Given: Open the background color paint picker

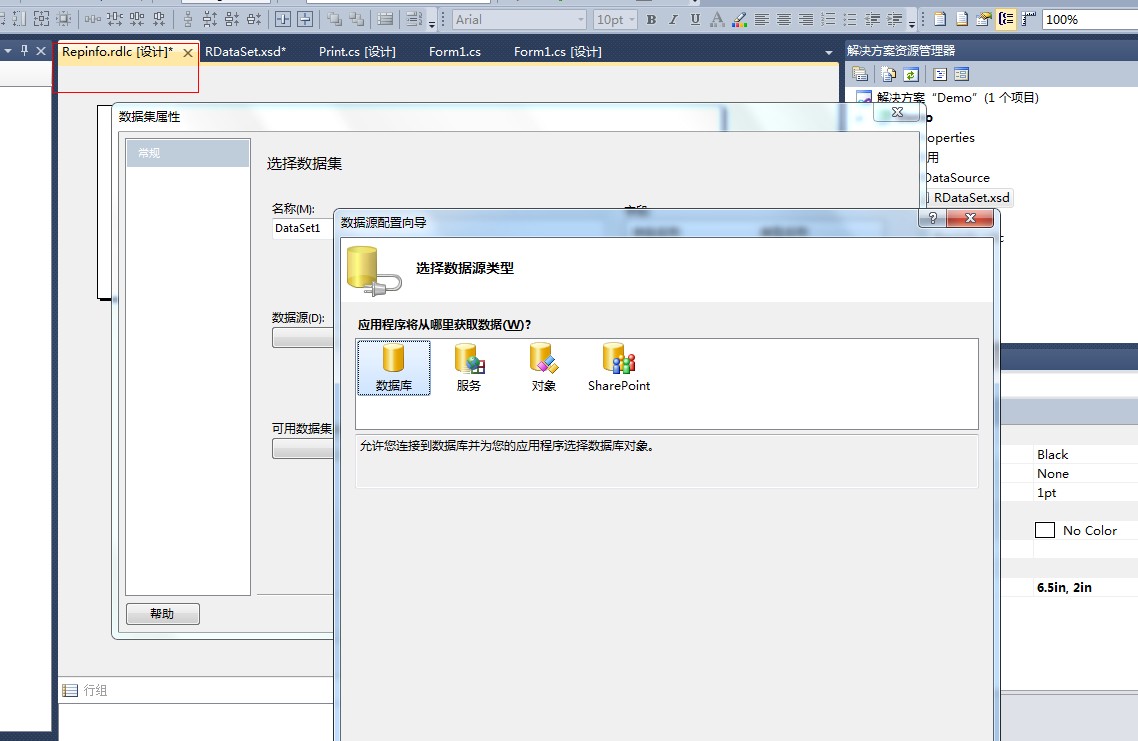Looking at the screenshot, I should (x=739, y=20).
